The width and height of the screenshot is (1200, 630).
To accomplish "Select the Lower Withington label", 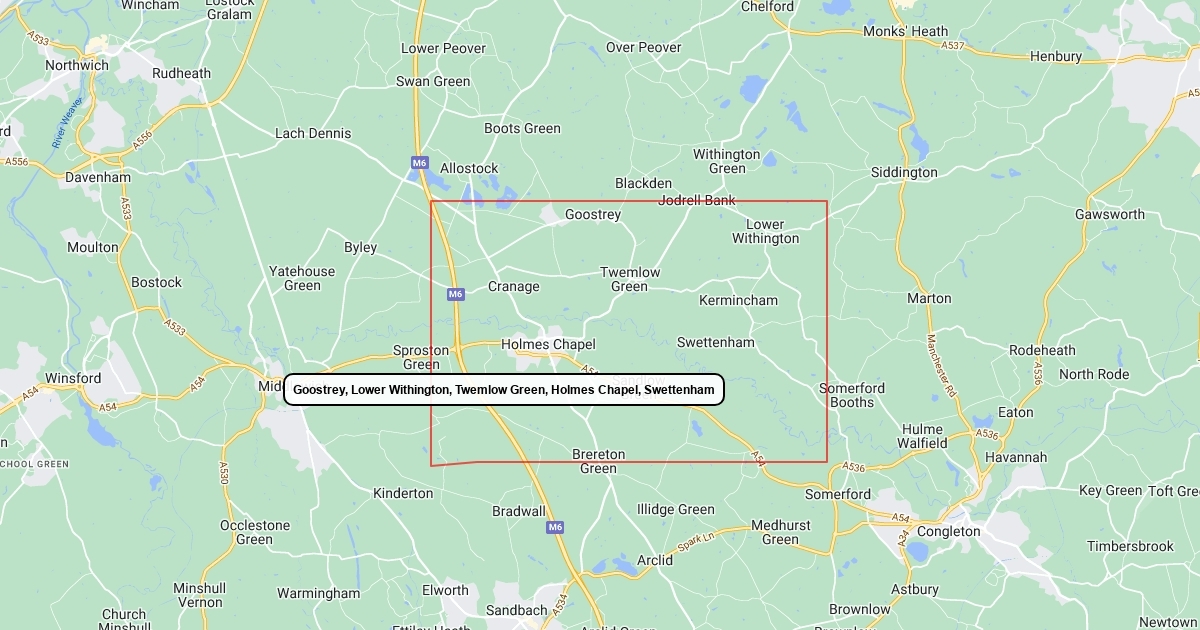I will [766, 231].
